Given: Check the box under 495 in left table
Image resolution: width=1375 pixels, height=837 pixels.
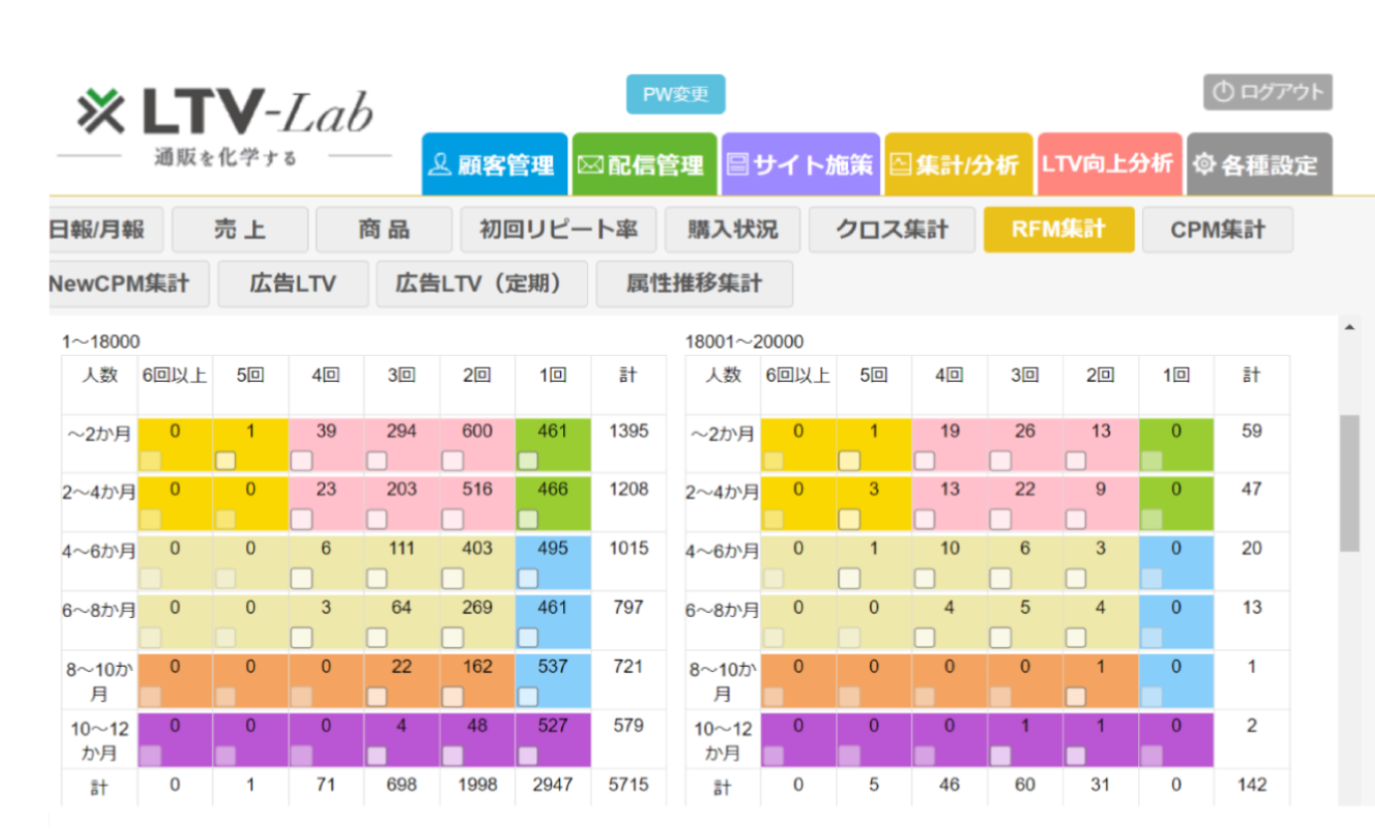Looking at the screenshot, I should (x=528, y=579).
